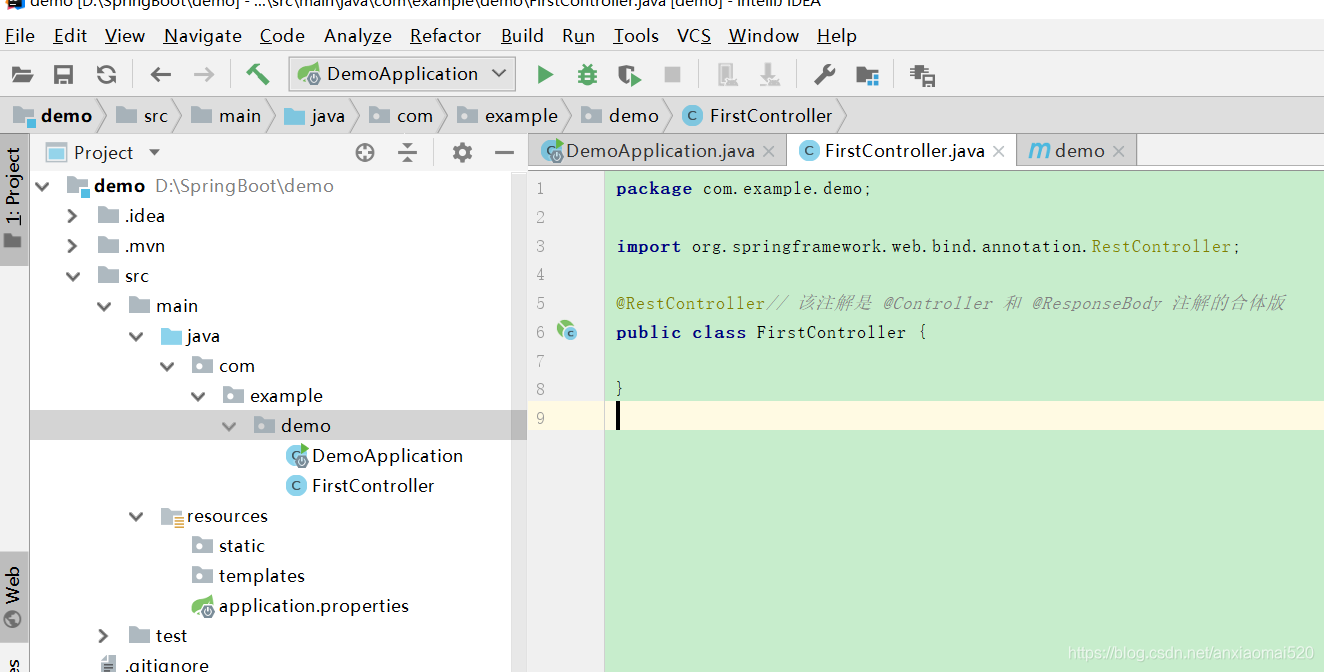The width and height of the screenshot is (1324, 672).
Task: Collapse the com package
Action: [x=167, y=366]
